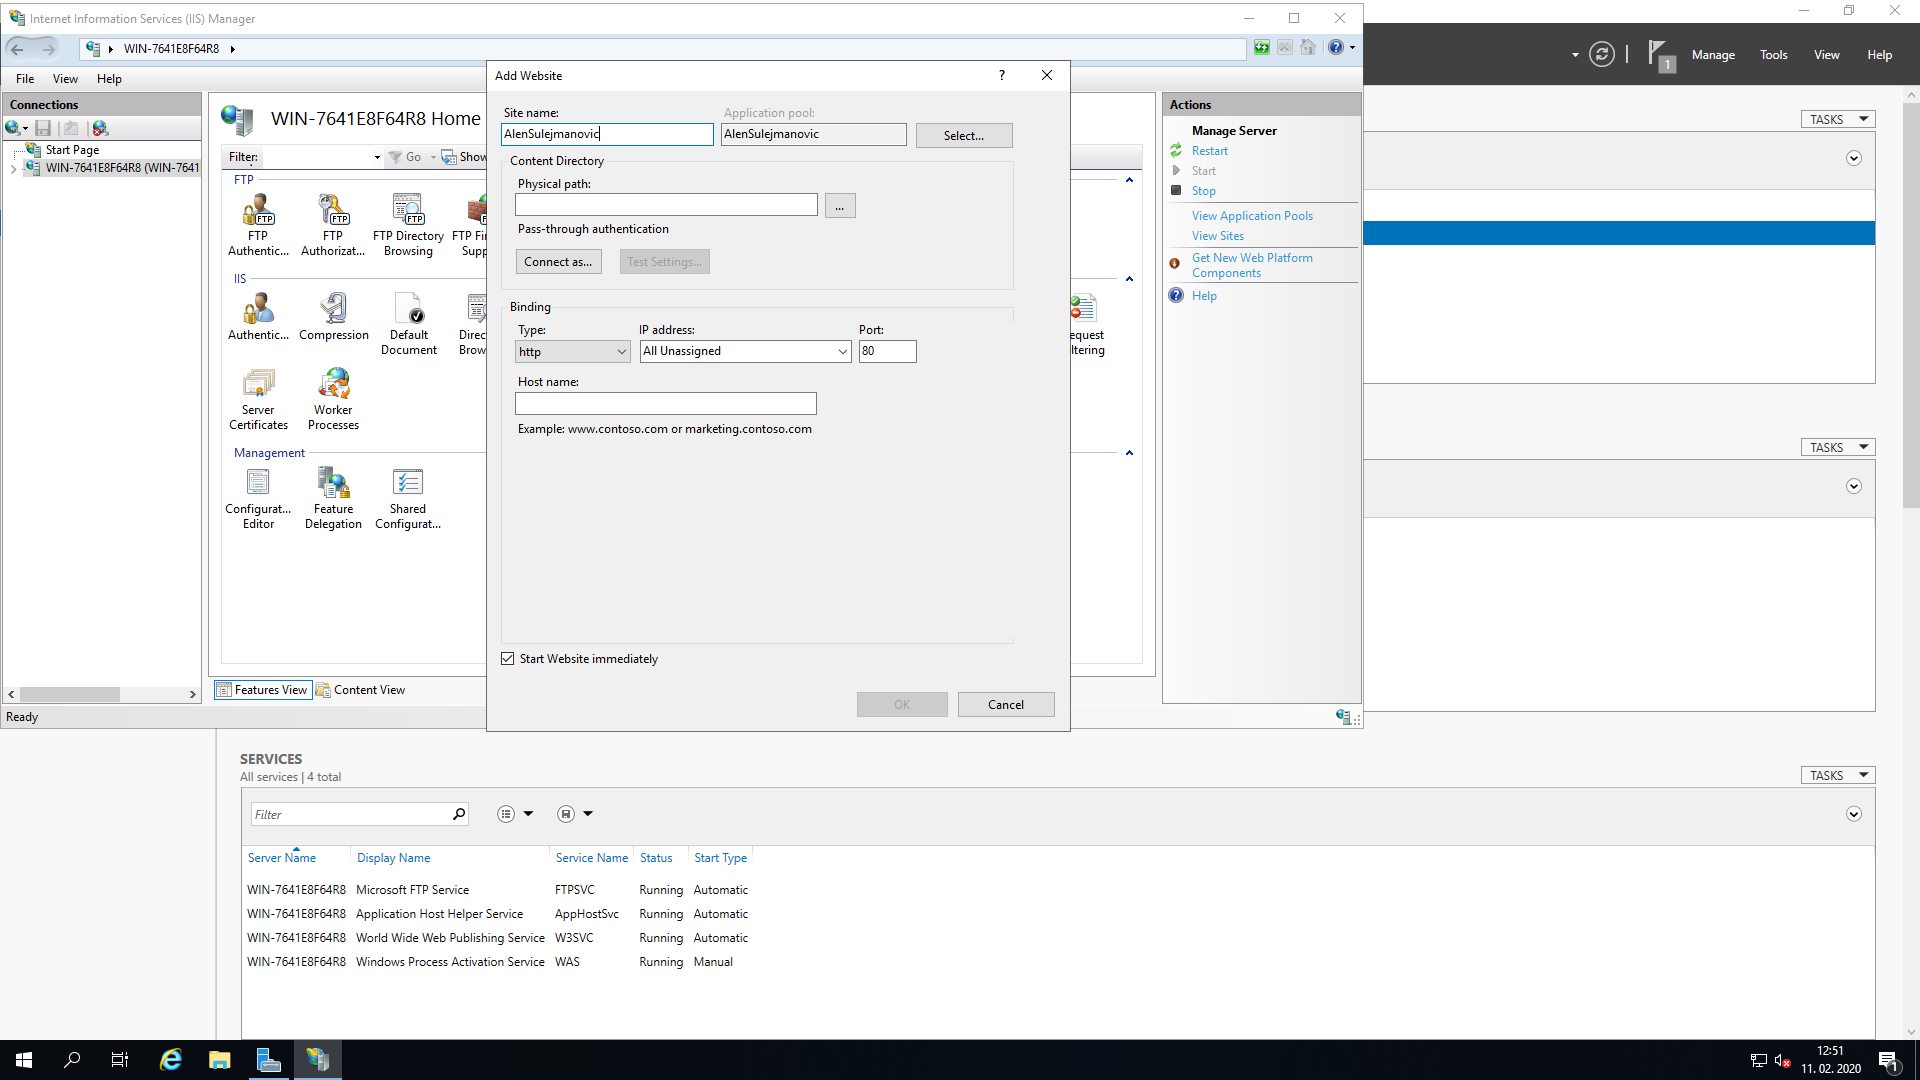
Task: Switch to Features View tab
Action: pyautogui.click(x=263, y=690)
